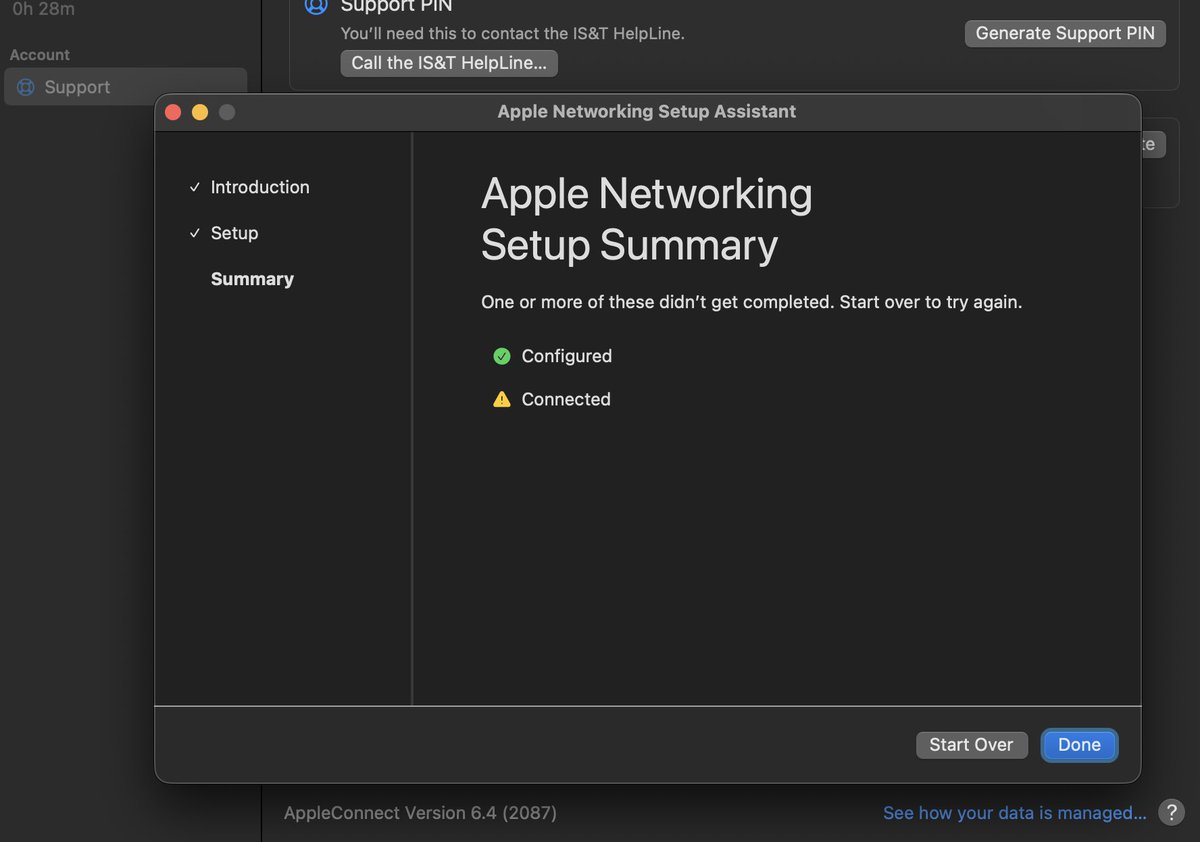The width and height of the screenshot is (1200, 842).
Task: Click Generate Support PIN button
Action: [1065, 33]
